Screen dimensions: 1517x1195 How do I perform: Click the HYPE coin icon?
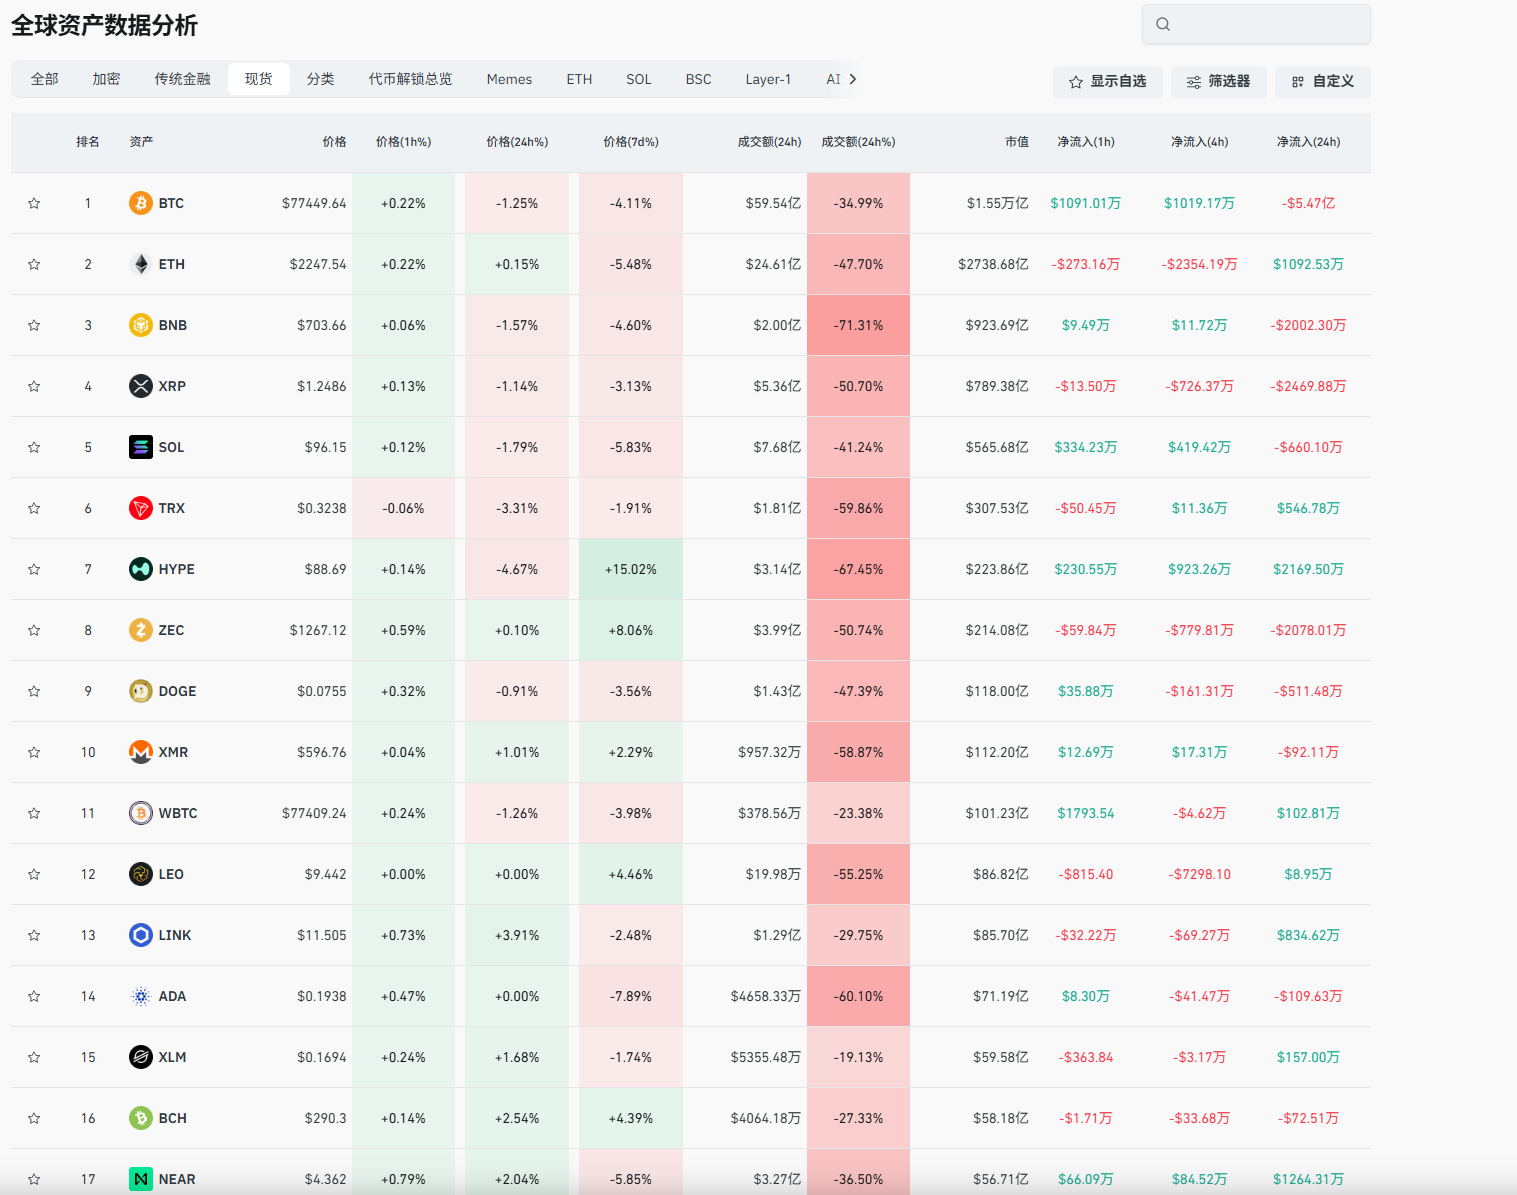141,569
